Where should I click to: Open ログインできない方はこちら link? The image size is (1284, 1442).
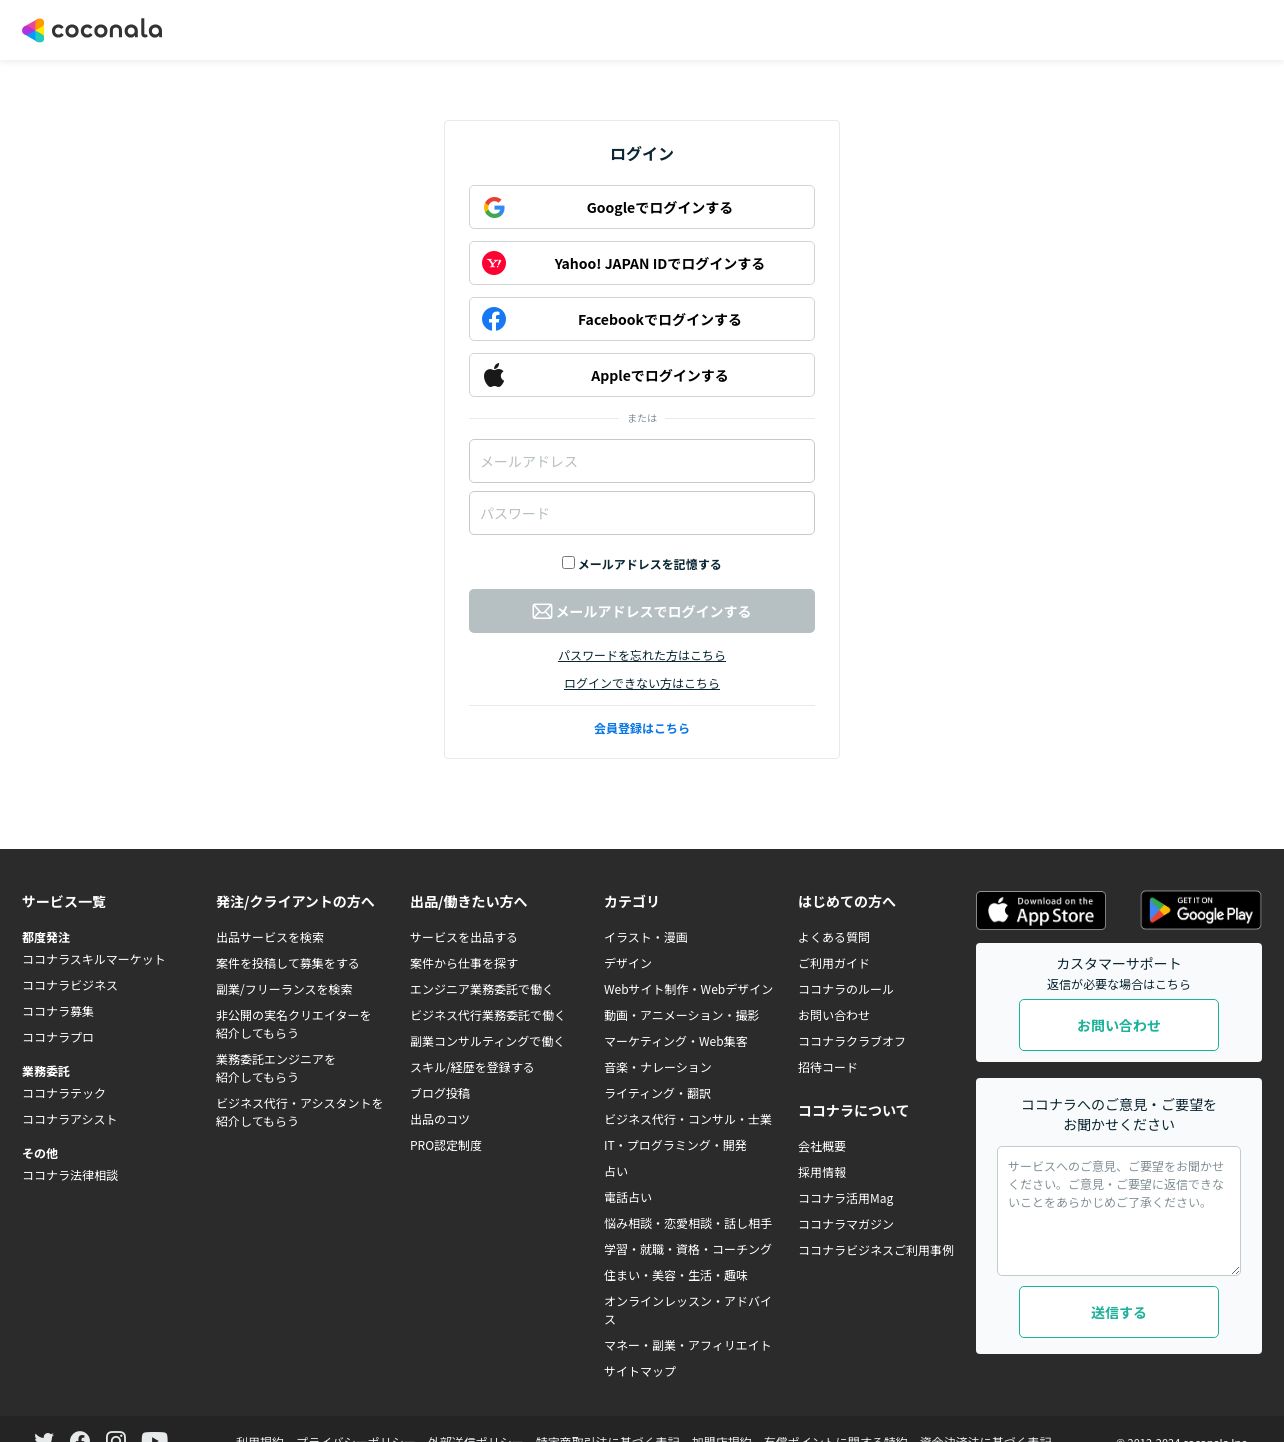point(642,684)
